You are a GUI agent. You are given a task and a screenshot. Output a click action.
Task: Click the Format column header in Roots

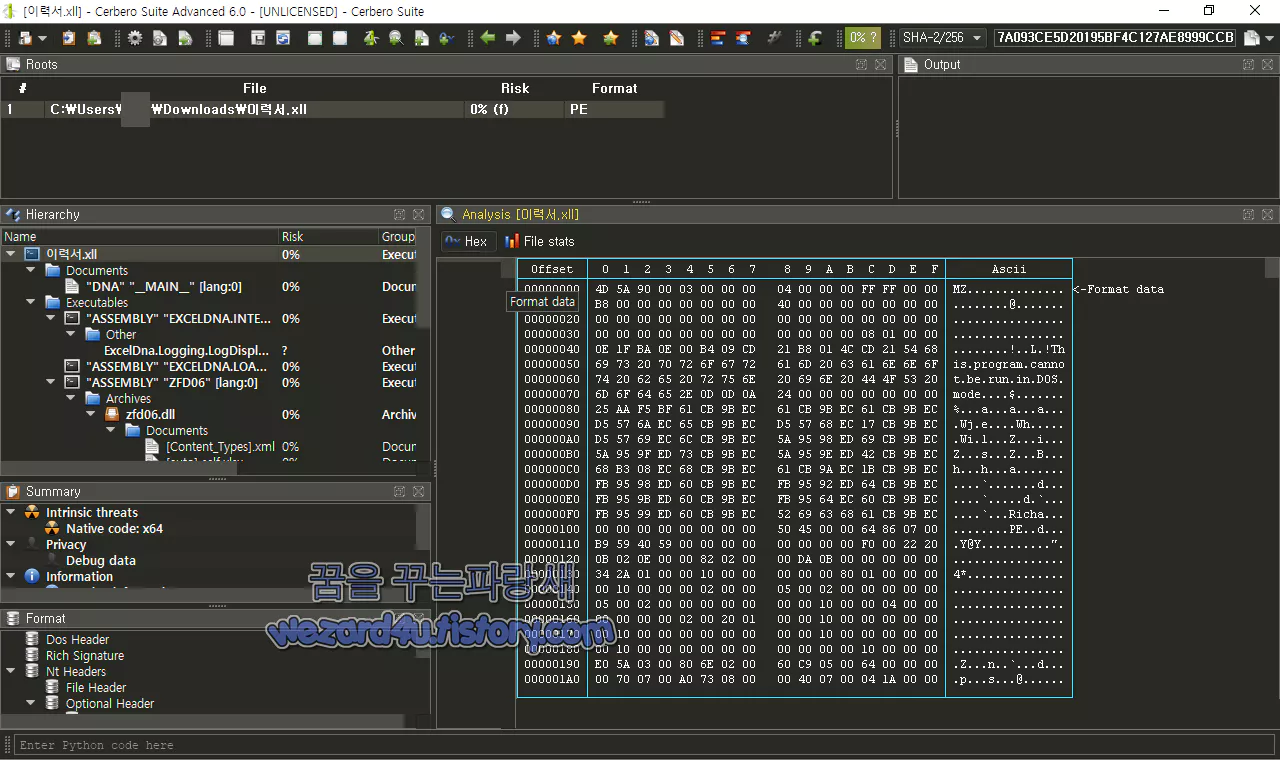click(x=614, y=88)
